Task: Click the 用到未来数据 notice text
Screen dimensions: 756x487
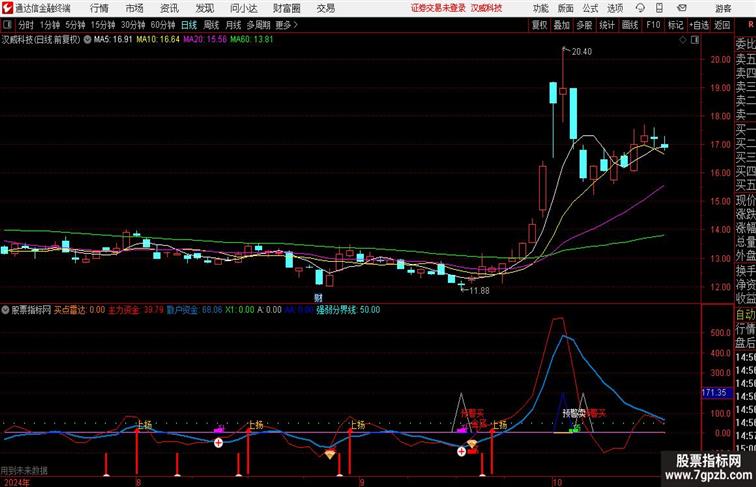Action: (x=24, y=471)
